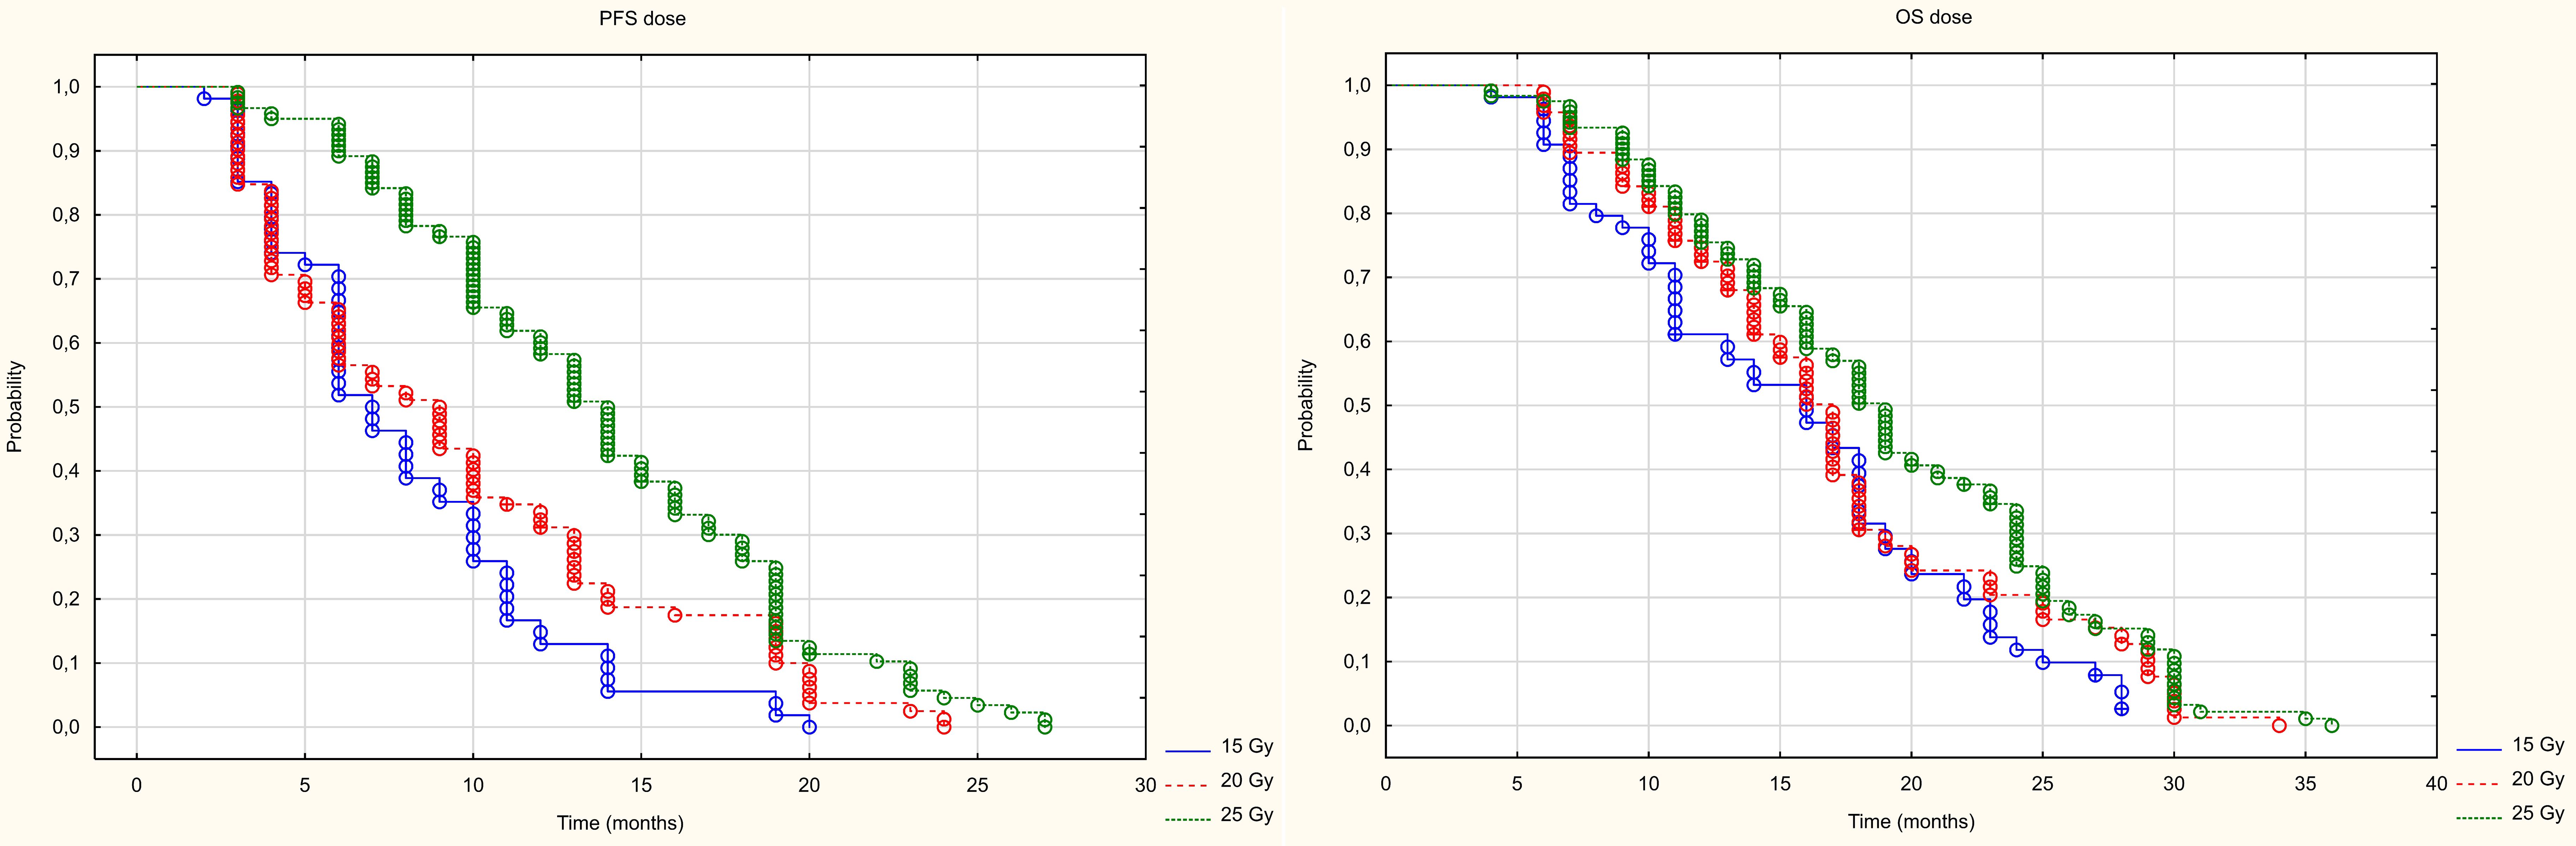Click green marker at month 26 in PFS chart
Image resolution: width=2576 pixels, height=846 pixels.
(x=1011, y=712)
